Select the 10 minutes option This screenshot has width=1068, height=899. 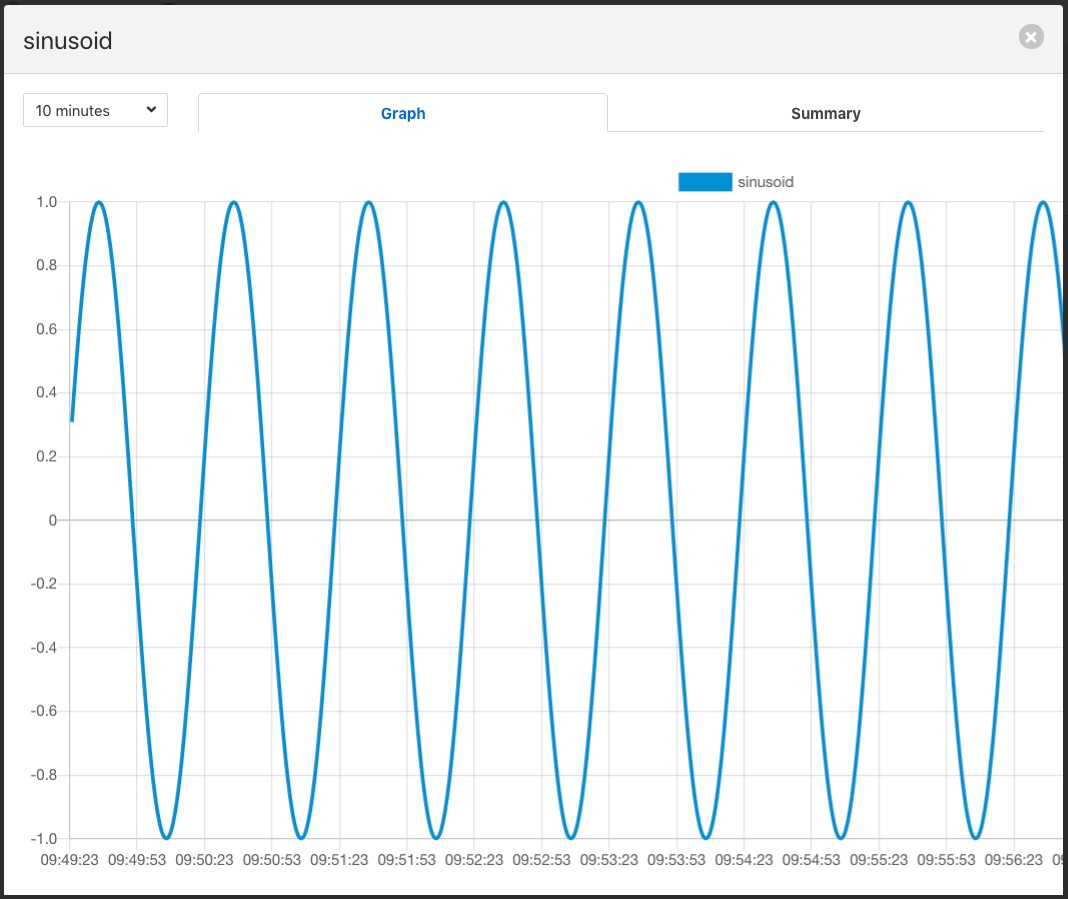coord(80,110)
